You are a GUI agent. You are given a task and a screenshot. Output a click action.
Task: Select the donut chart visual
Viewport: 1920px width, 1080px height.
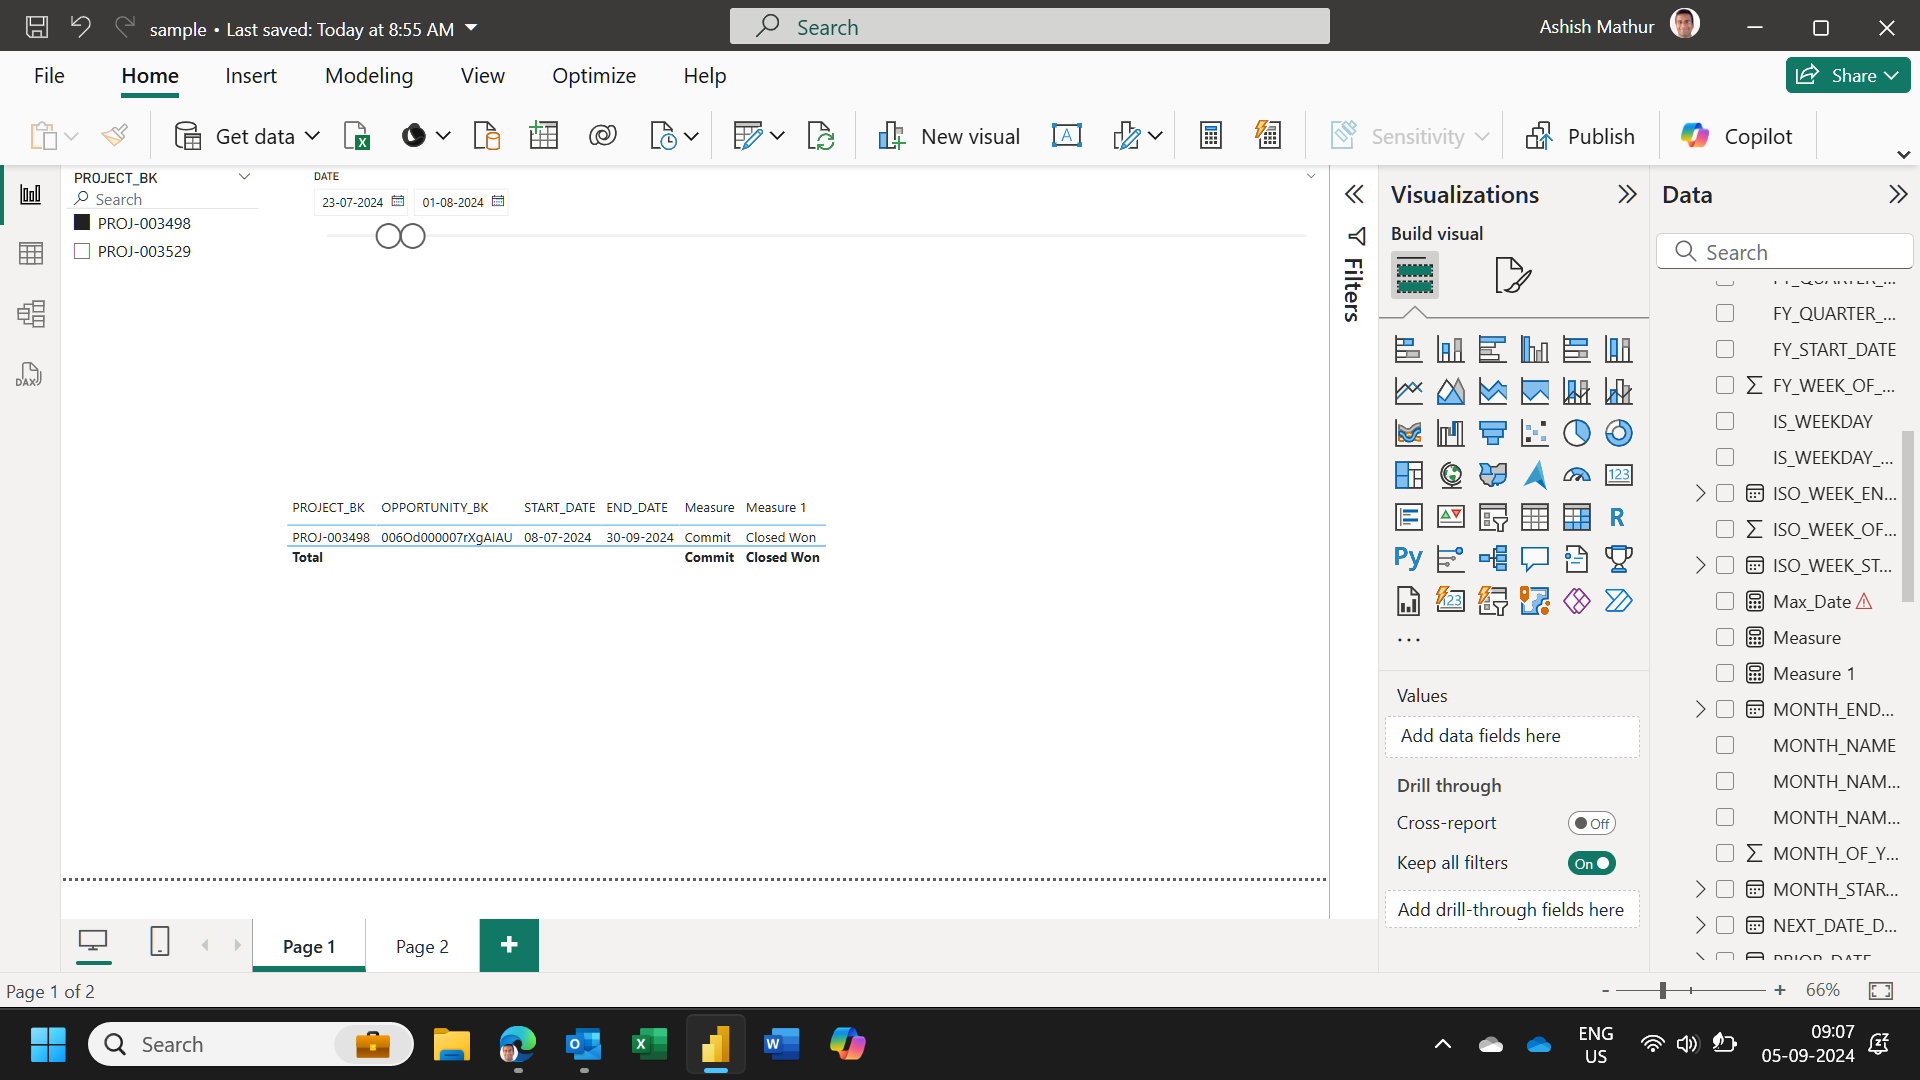1618,433
